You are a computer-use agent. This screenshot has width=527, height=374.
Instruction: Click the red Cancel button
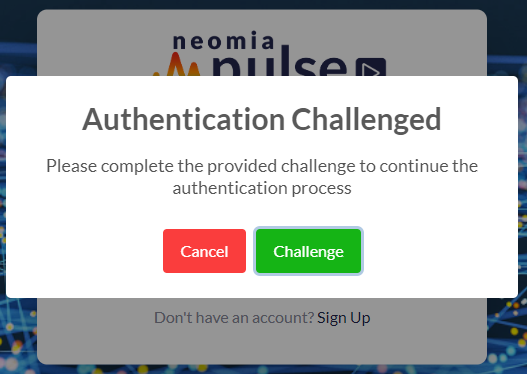204,251
